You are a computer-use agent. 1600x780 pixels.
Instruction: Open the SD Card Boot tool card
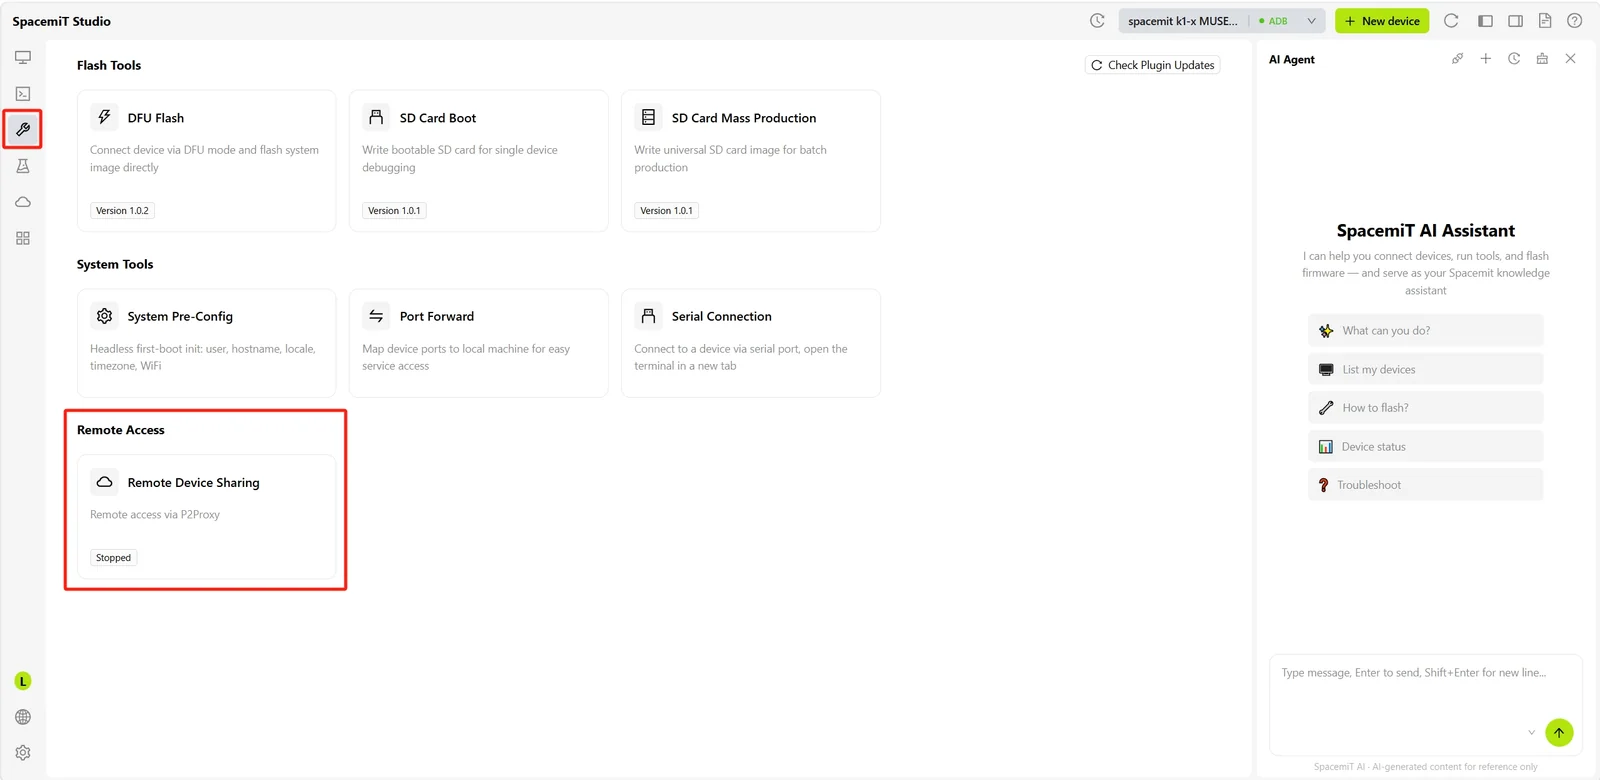click(x=478, y=161)
